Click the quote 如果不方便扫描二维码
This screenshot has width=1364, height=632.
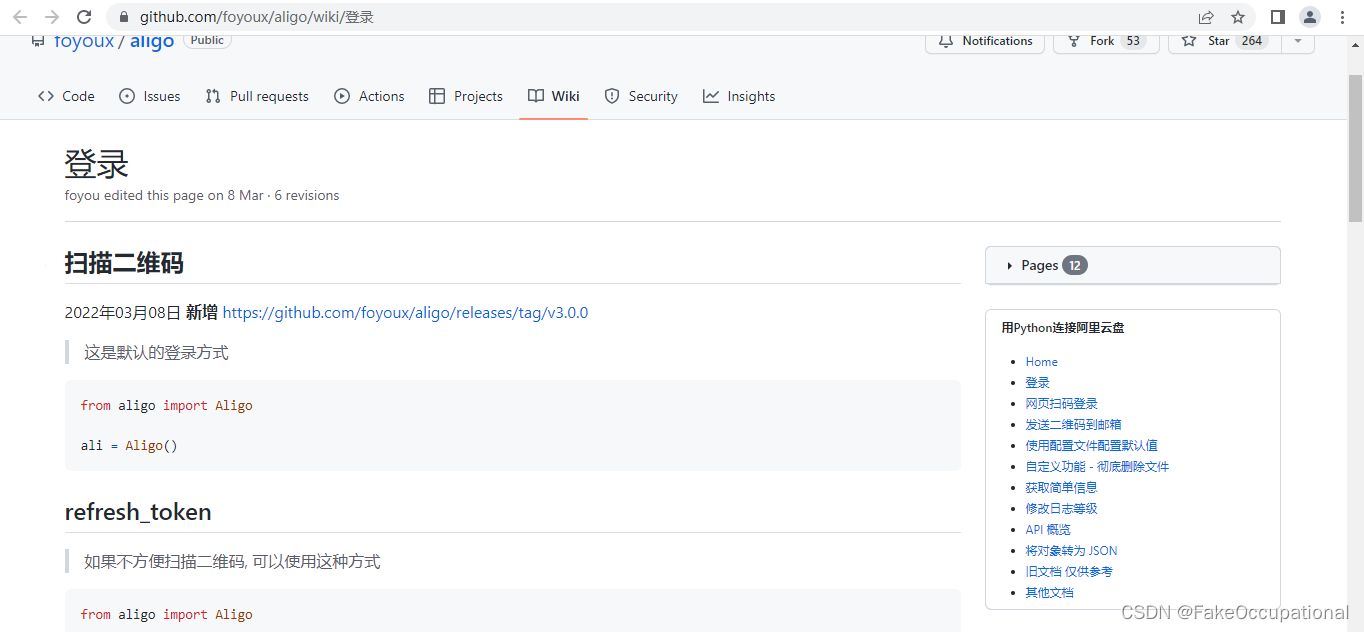[x=232, y=562]
